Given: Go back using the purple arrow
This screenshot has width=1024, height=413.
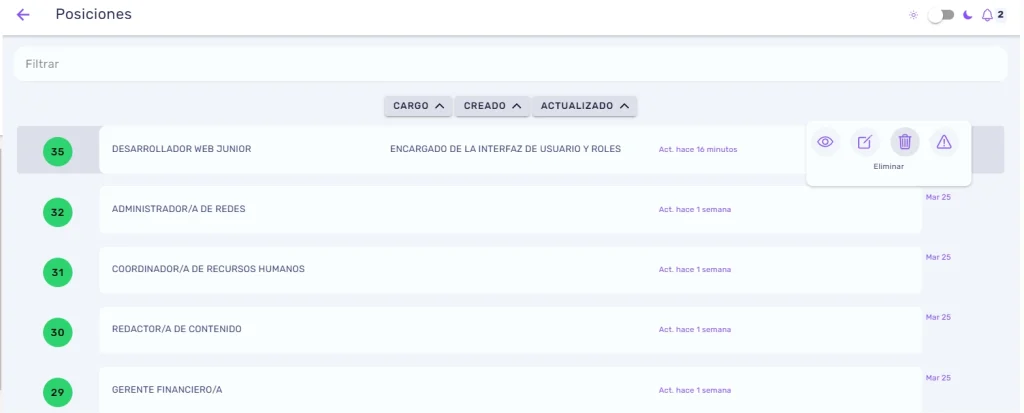Looking at the screenshot, I should point(23,14).
